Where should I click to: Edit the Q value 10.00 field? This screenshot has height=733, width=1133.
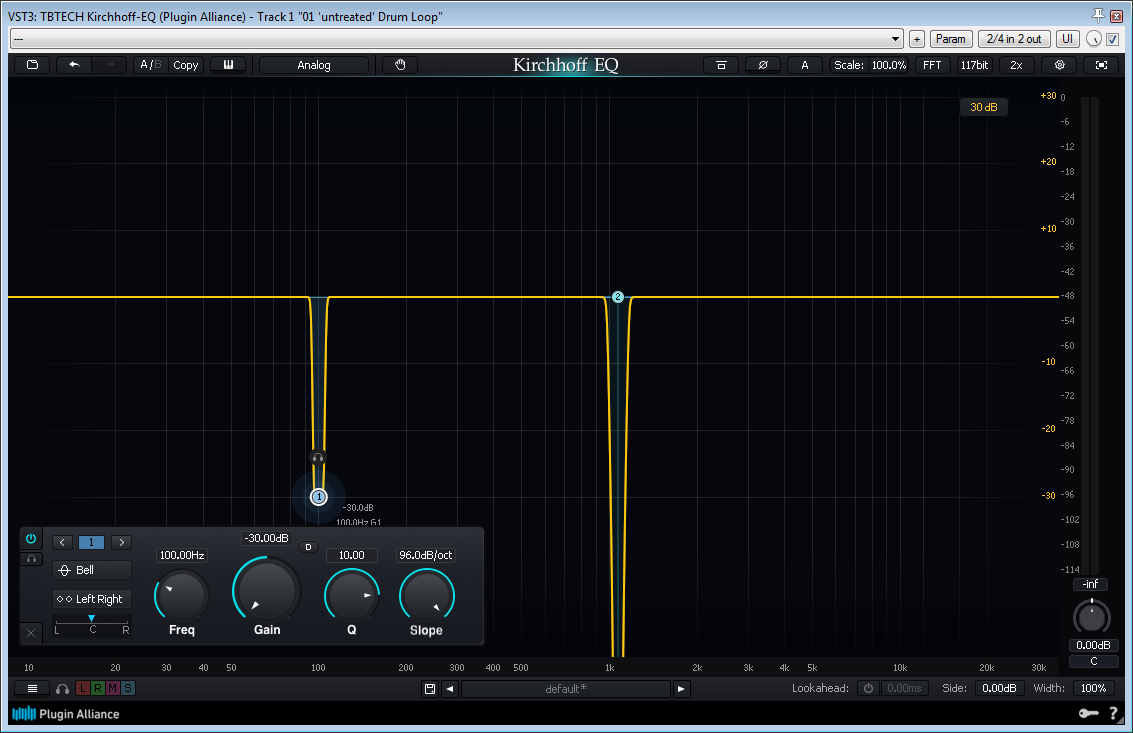tap(352, 555)
